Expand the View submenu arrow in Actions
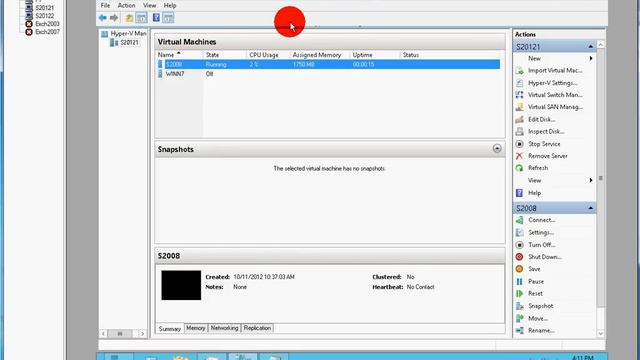This screenshot has height=360, width=640. (x=591, y=180)
